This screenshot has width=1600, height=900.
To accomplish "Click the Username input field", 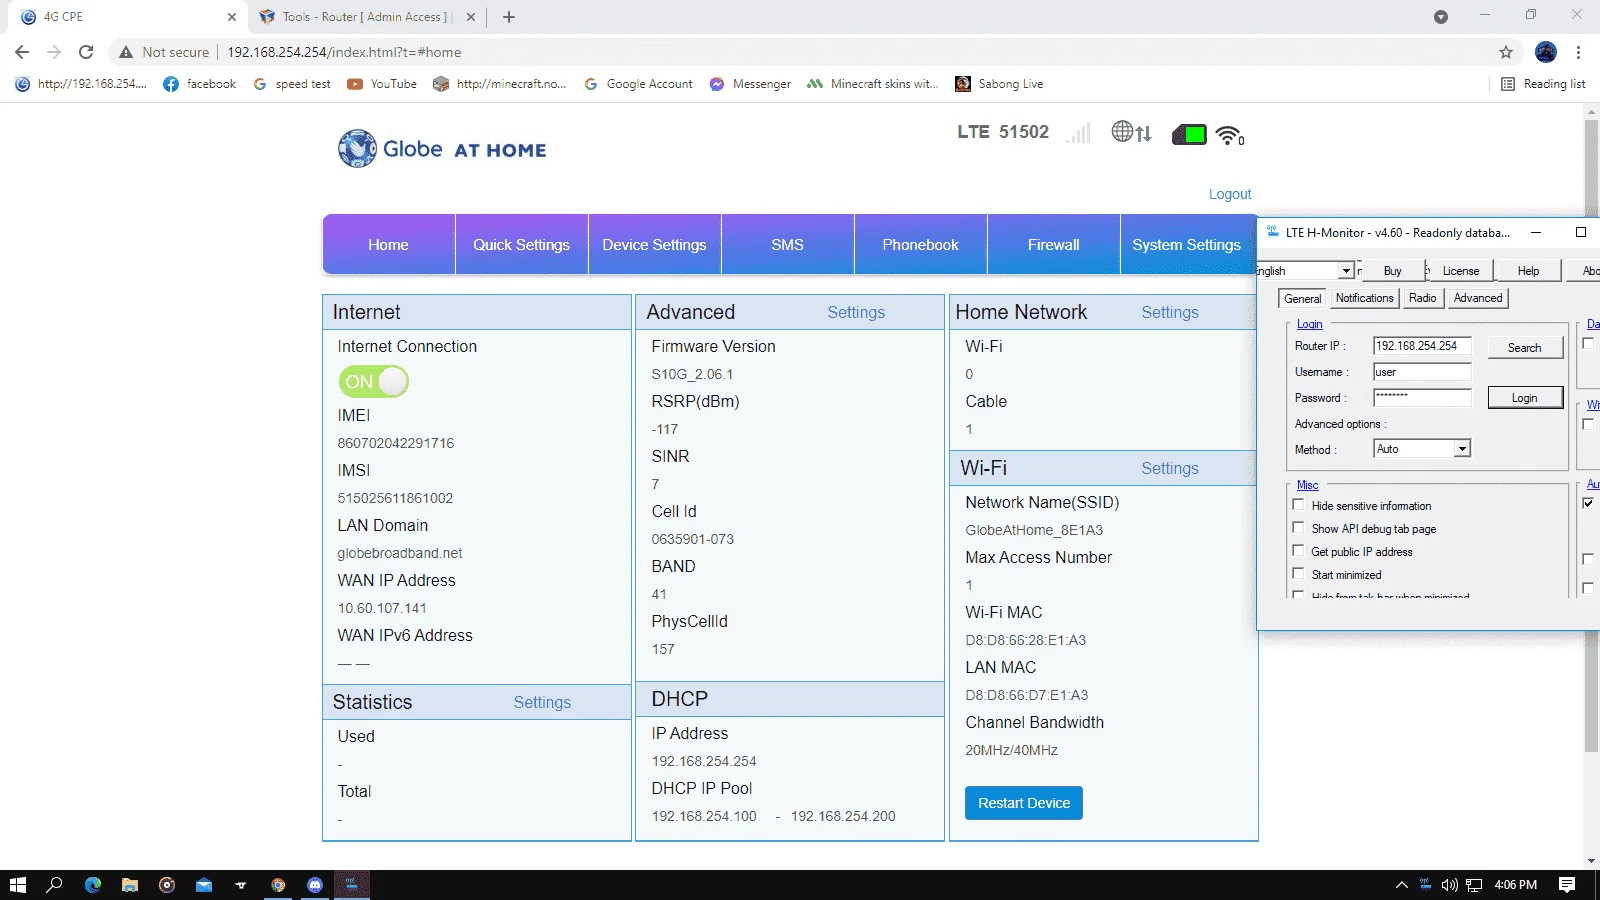I will tap(1421, 372).
